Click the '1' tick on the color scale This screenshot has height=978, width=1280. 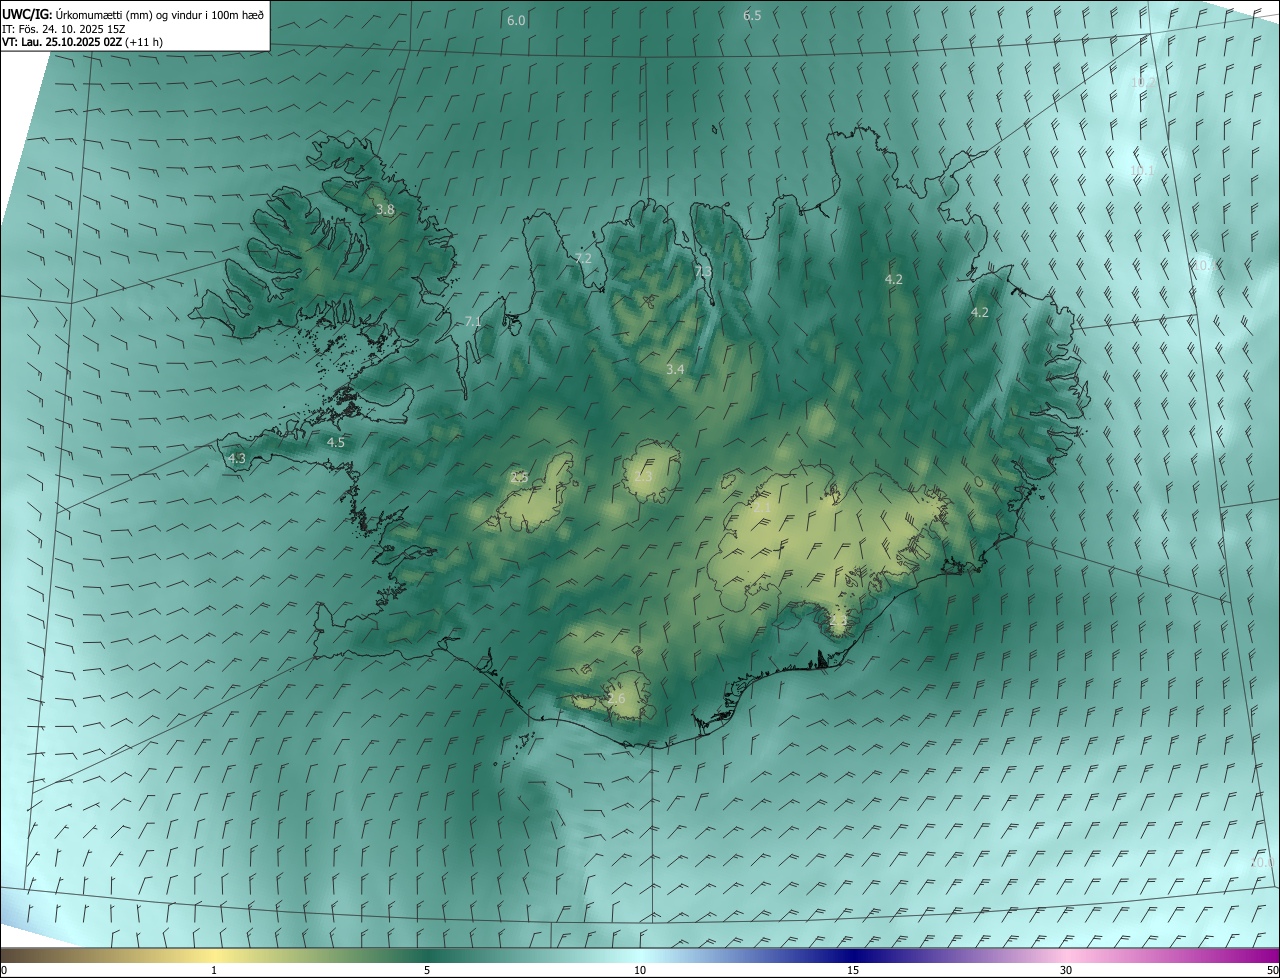tap(214, 970)
